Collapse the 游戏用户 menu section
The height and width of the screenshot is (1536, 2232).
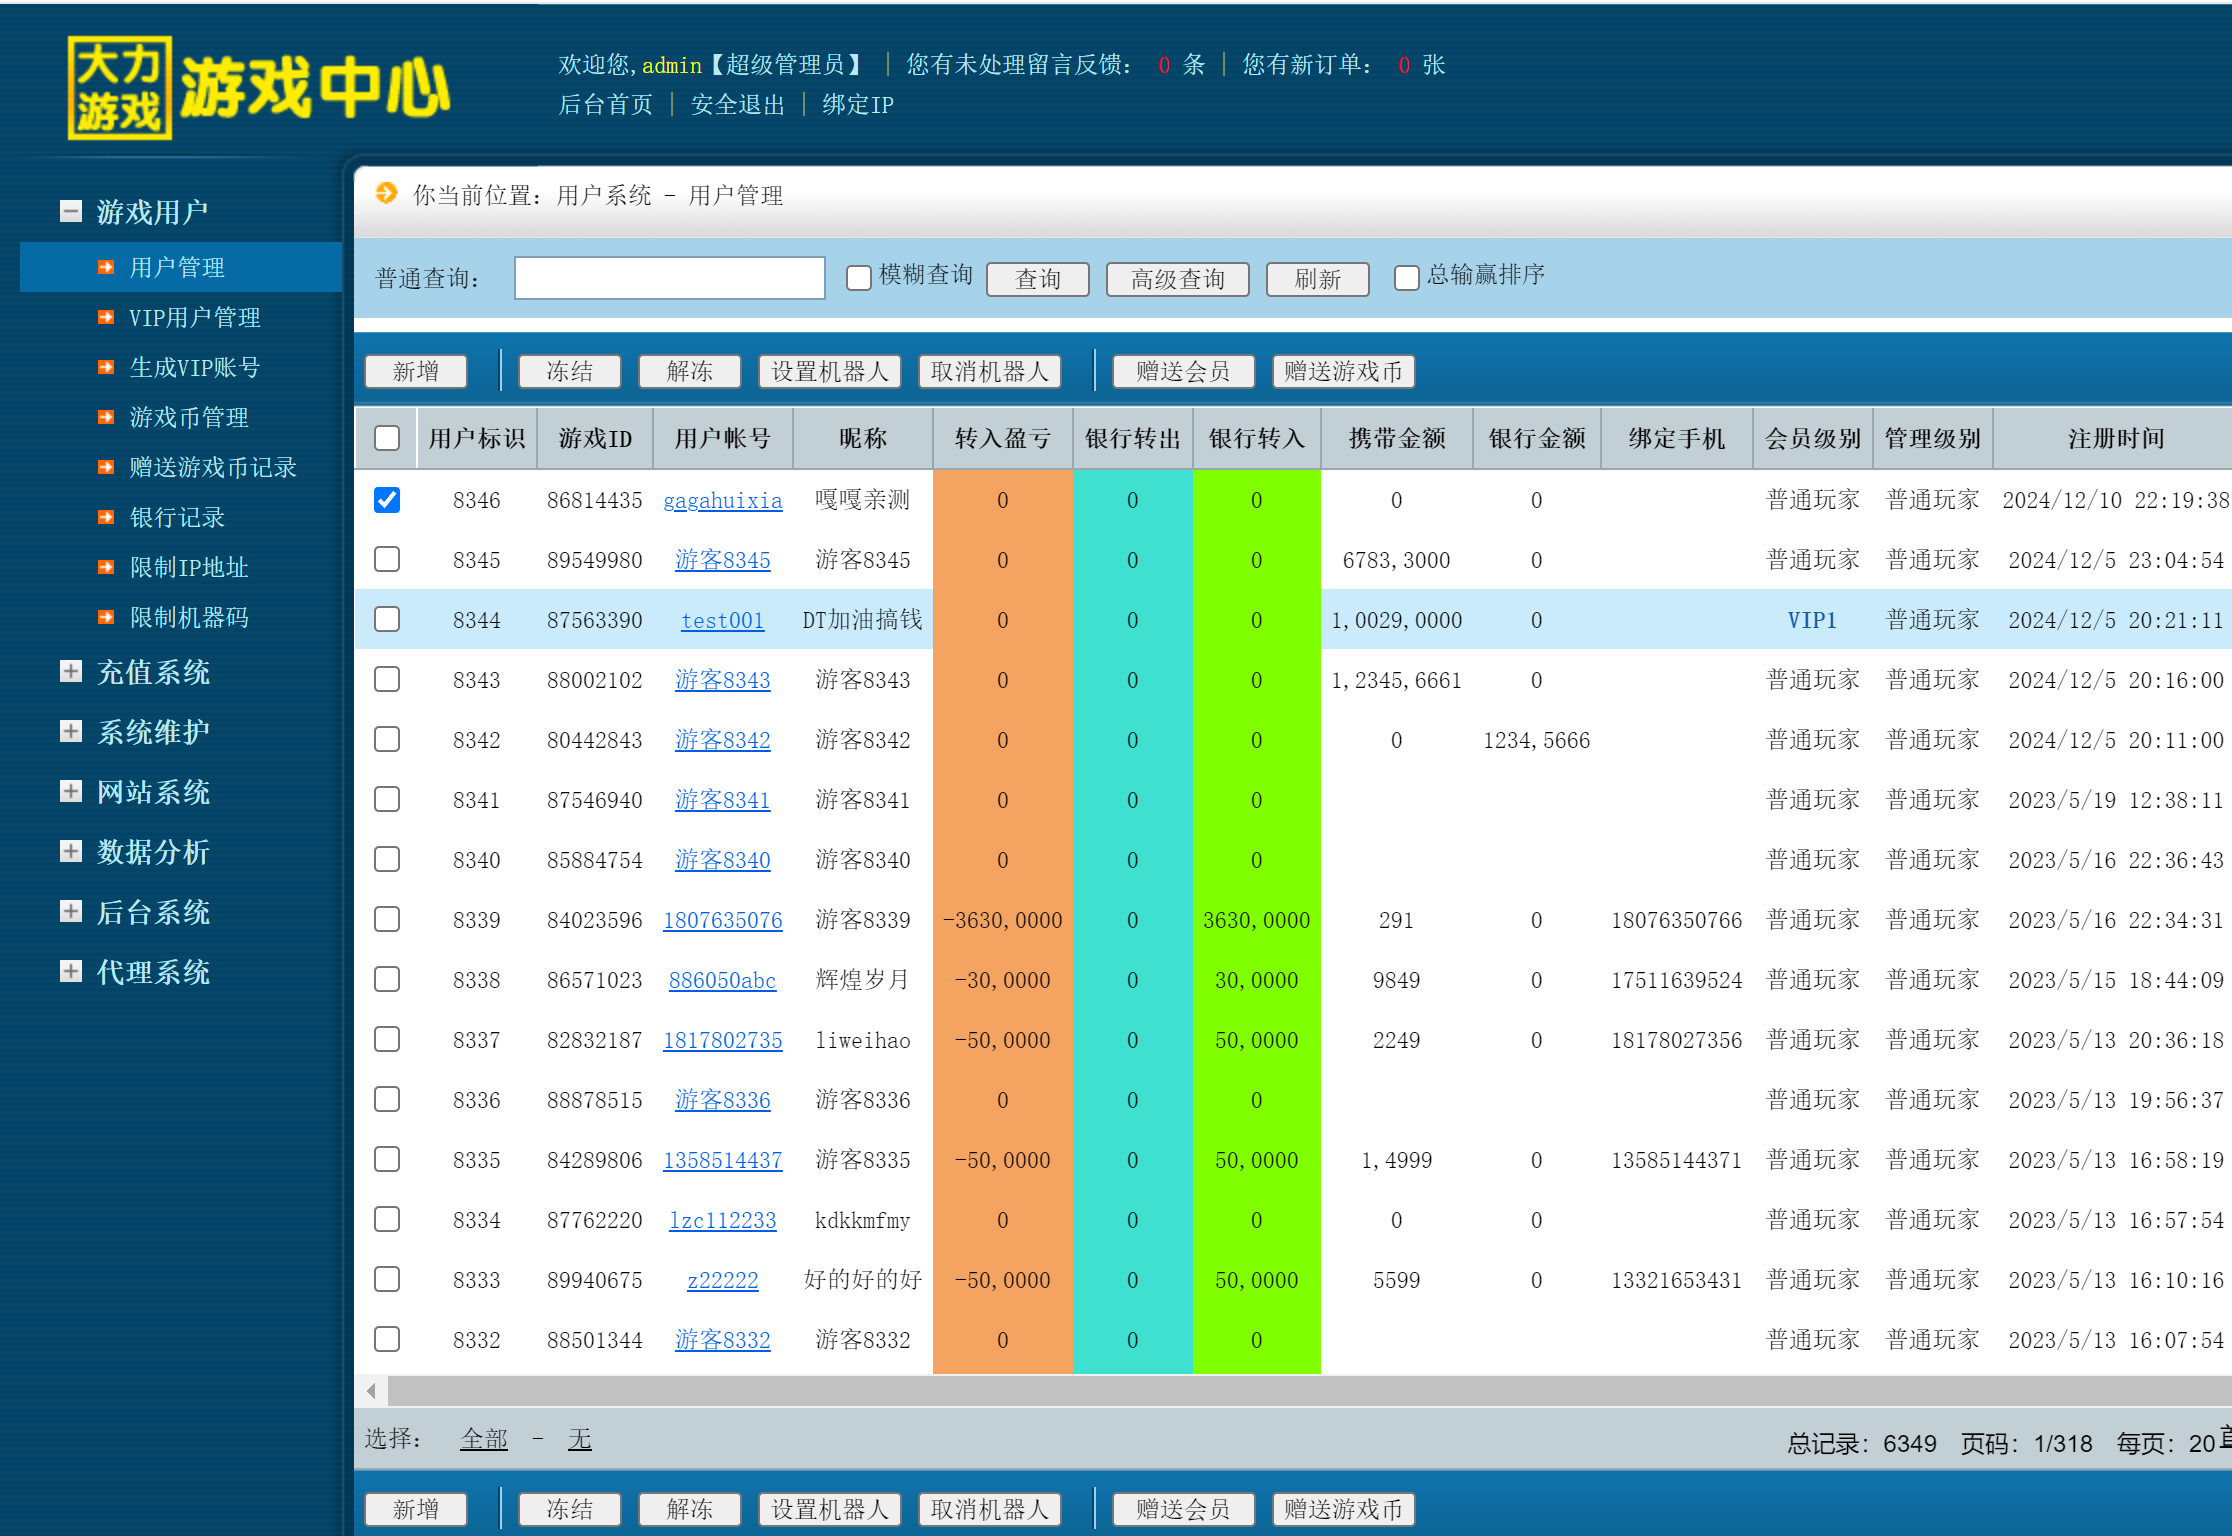coord(71,211)
